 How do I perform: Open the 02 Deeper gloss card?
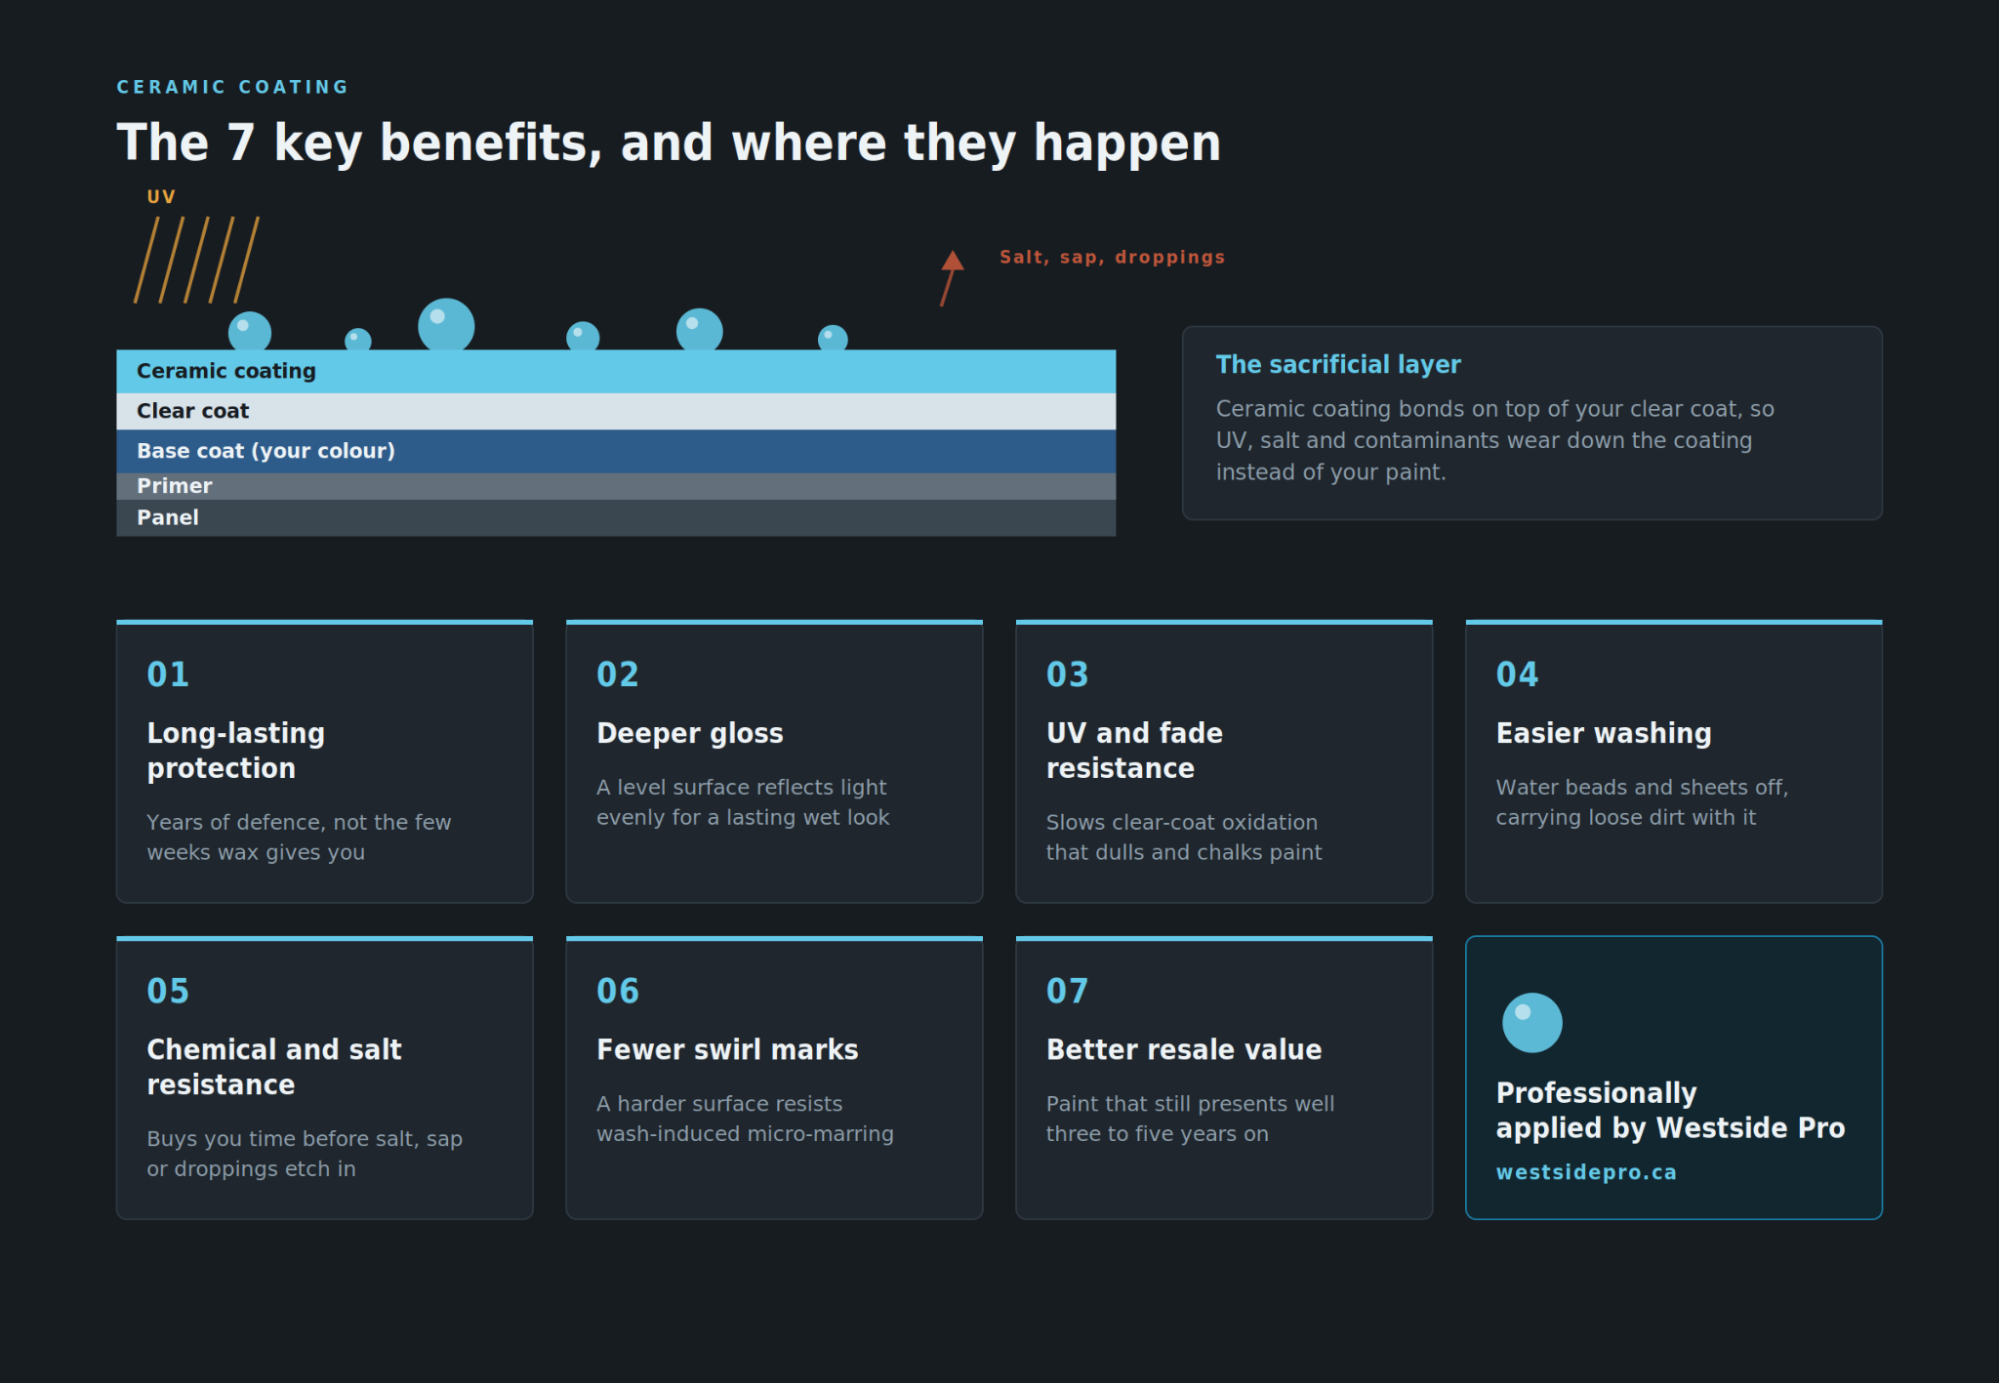pos(774,761)
